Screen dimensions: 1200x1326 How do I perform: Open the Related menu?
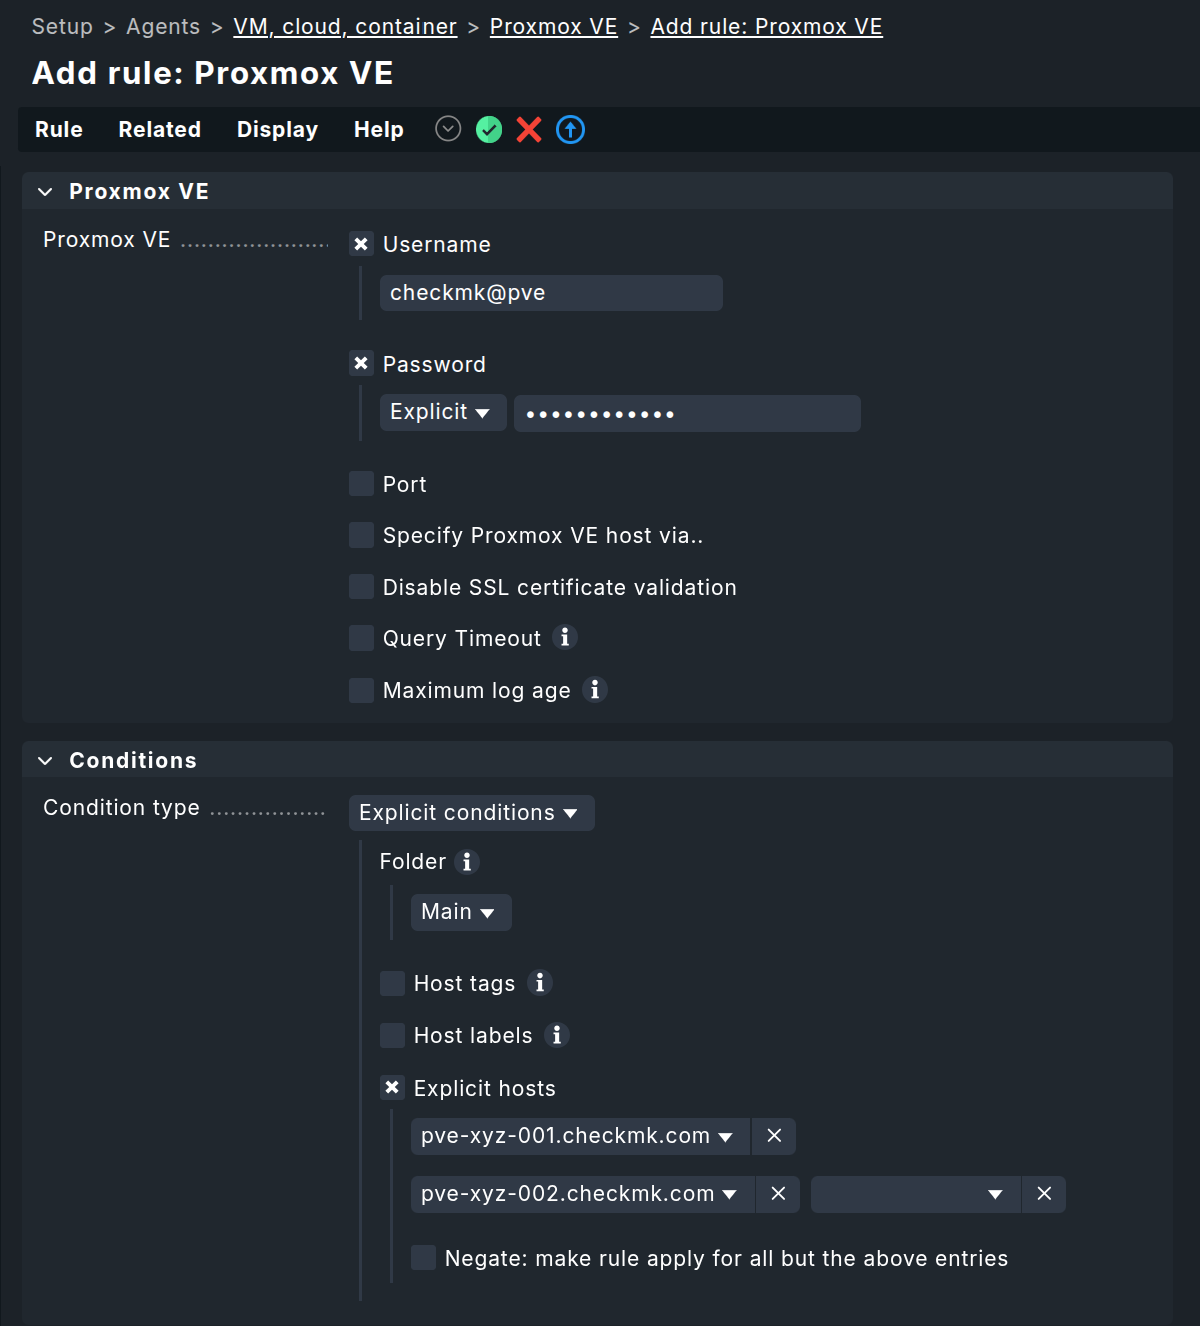click(x=159, y=129)
